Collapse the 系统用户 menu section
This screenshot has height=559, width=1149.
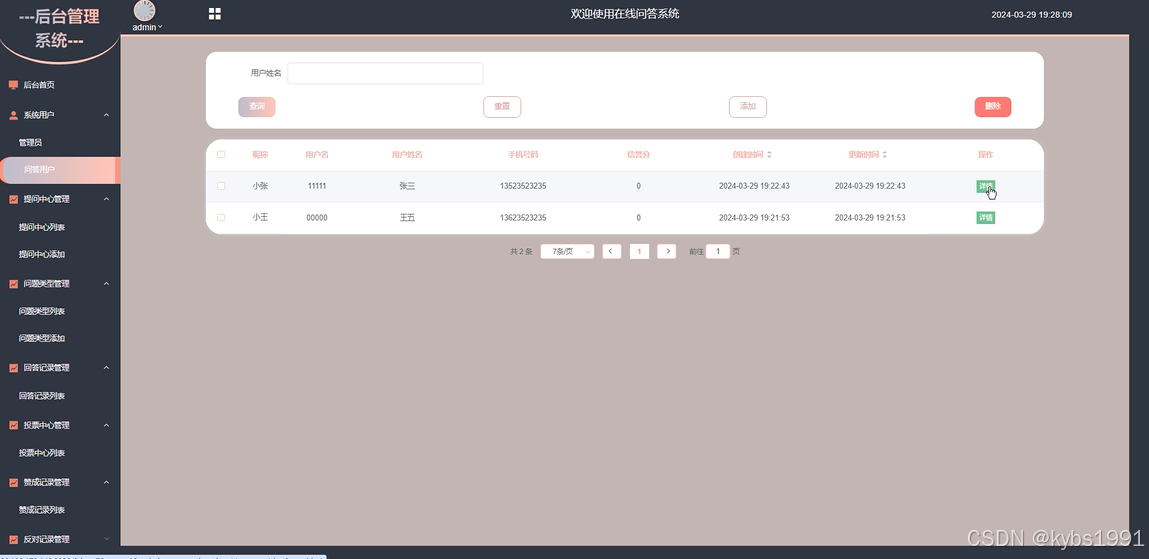pyautogui.click(x=106, y=115)
